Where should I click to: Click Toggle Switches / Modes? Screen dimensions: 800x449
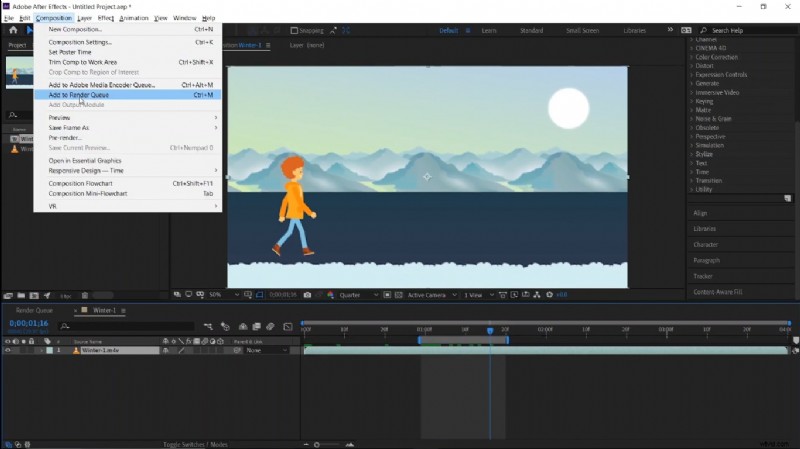195,444
